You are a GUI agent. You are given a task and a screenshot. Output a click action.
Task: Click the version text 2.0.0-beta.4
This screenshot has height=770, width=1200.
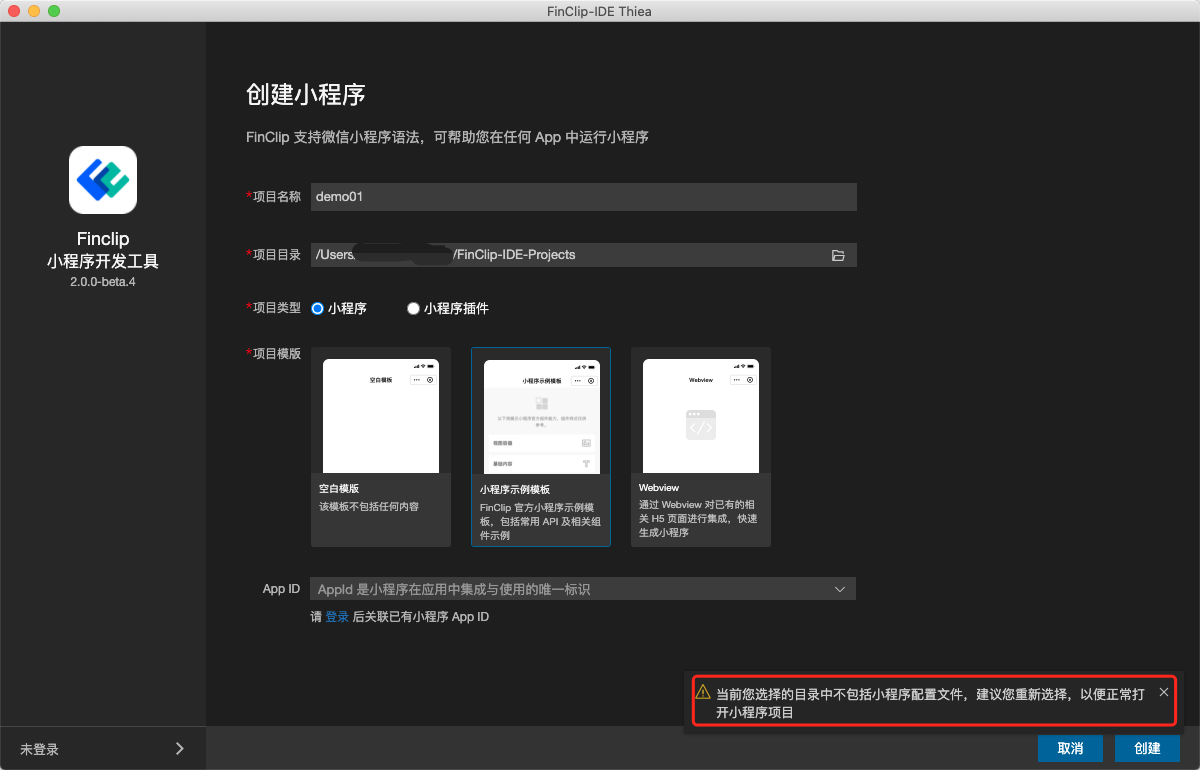103,282
